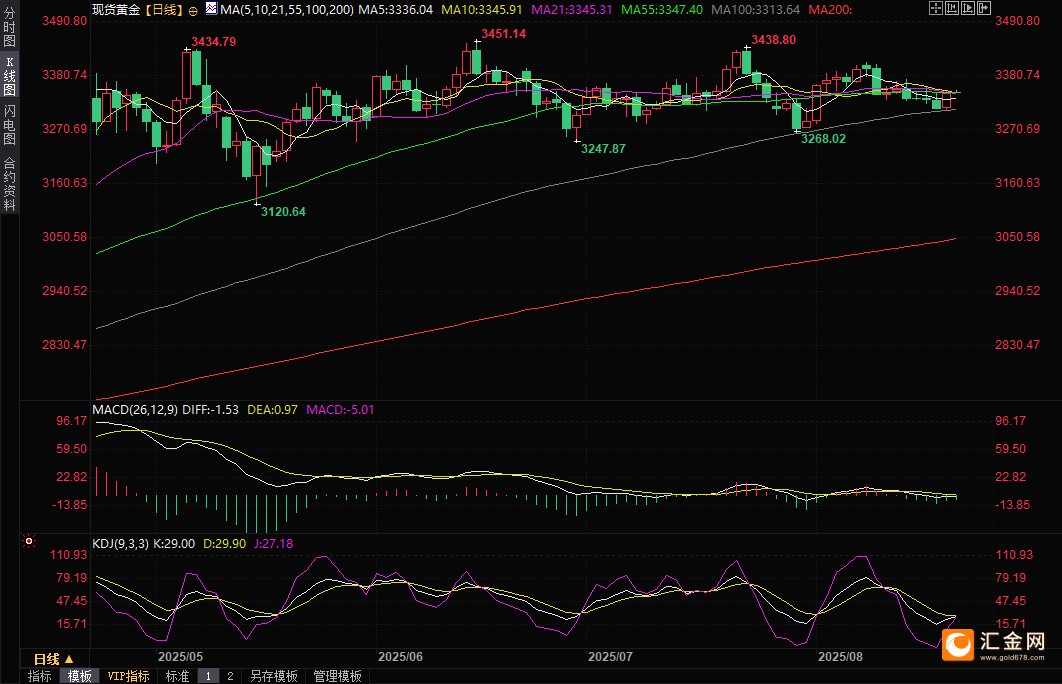
Task: Open 管理模板 template manager
Action: point(337,676)
